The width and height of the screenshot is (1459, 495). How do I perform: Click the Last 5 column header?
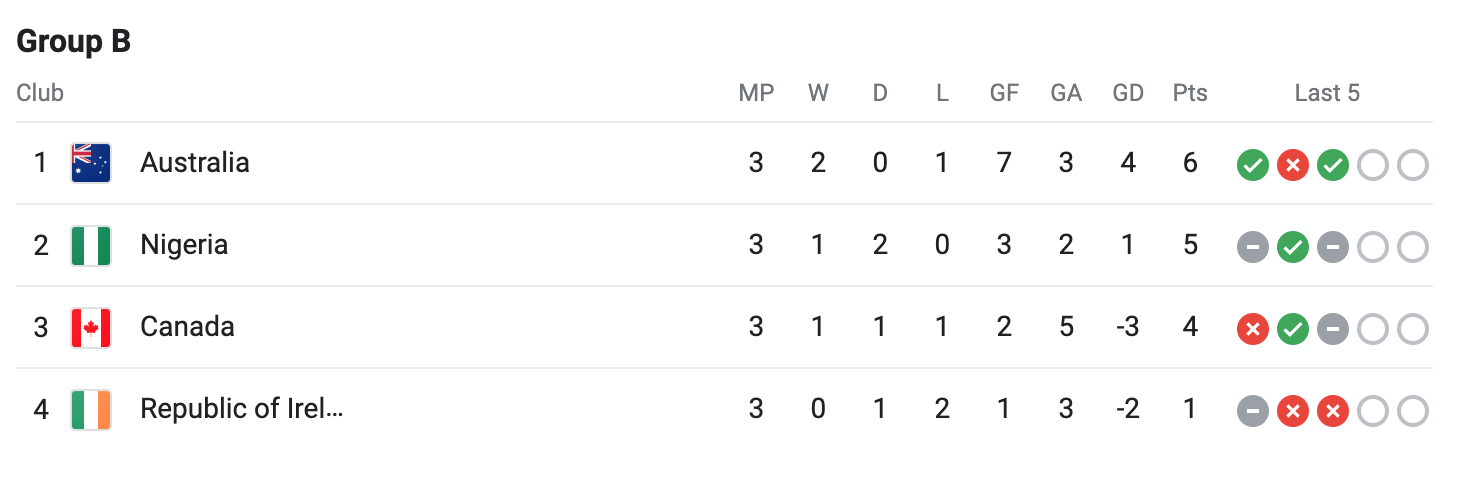[1327, 94]
